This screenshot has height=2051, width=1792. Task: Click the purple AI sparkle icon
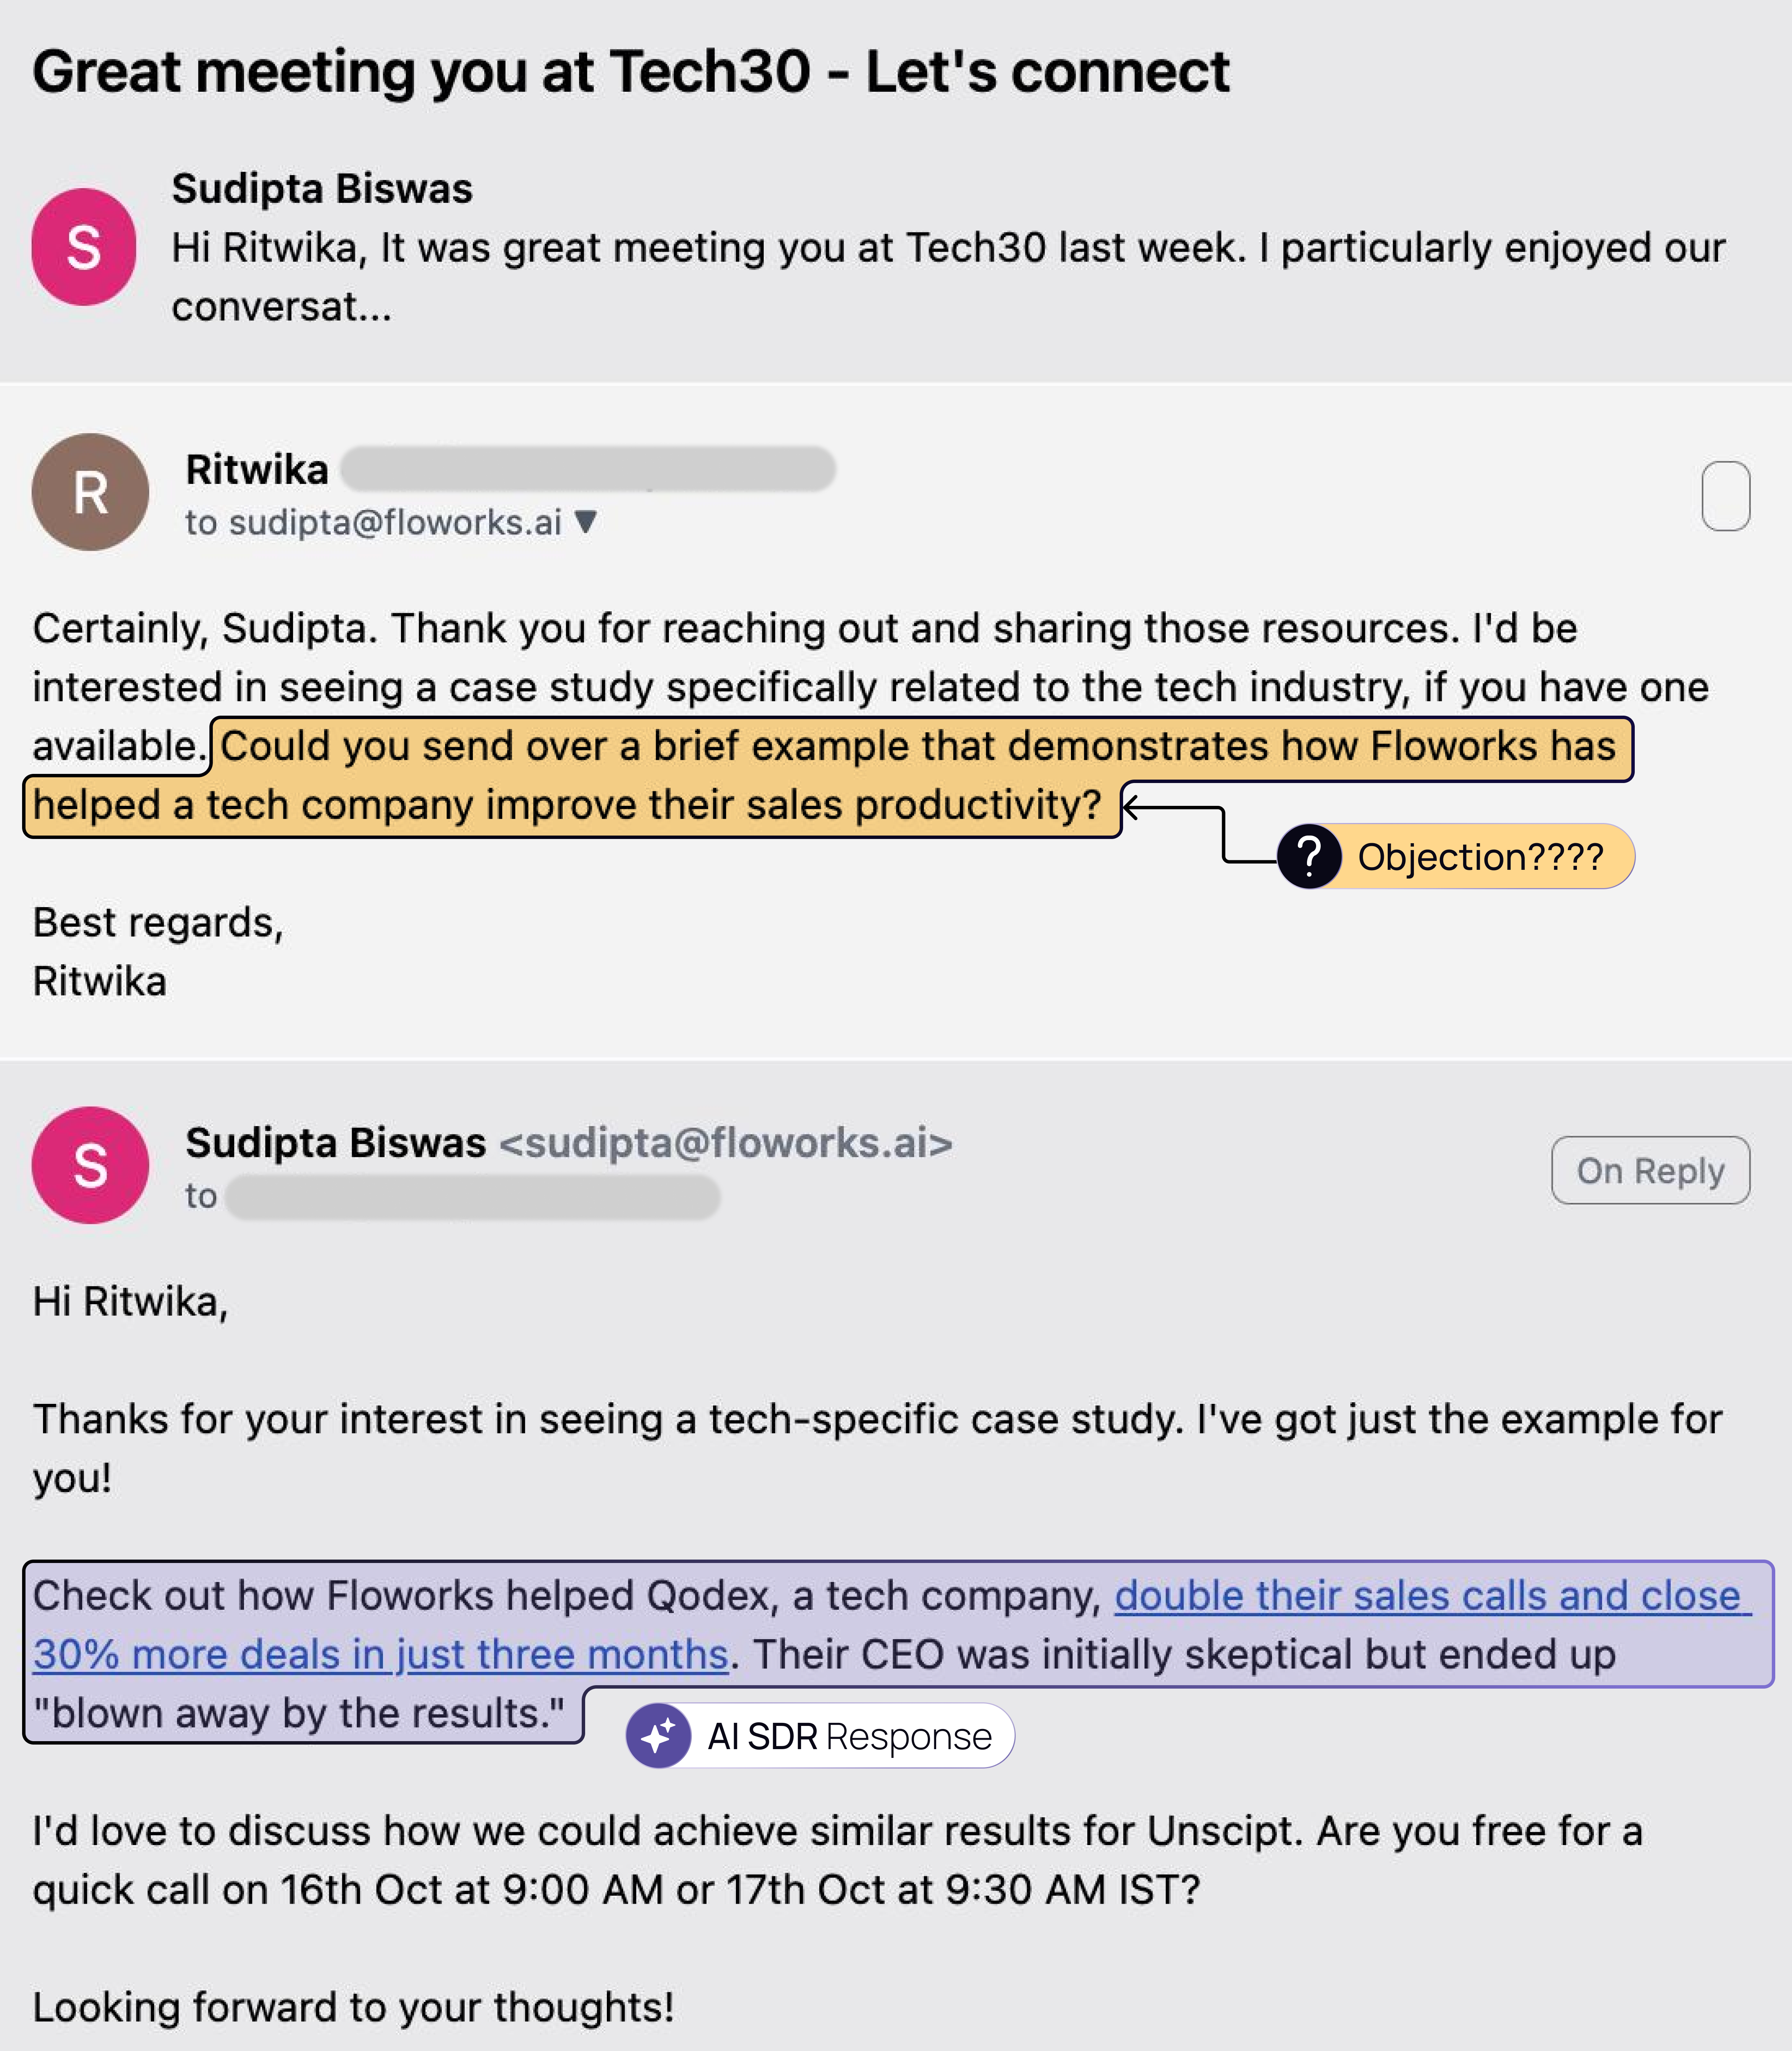click(x=658, y=1736)
